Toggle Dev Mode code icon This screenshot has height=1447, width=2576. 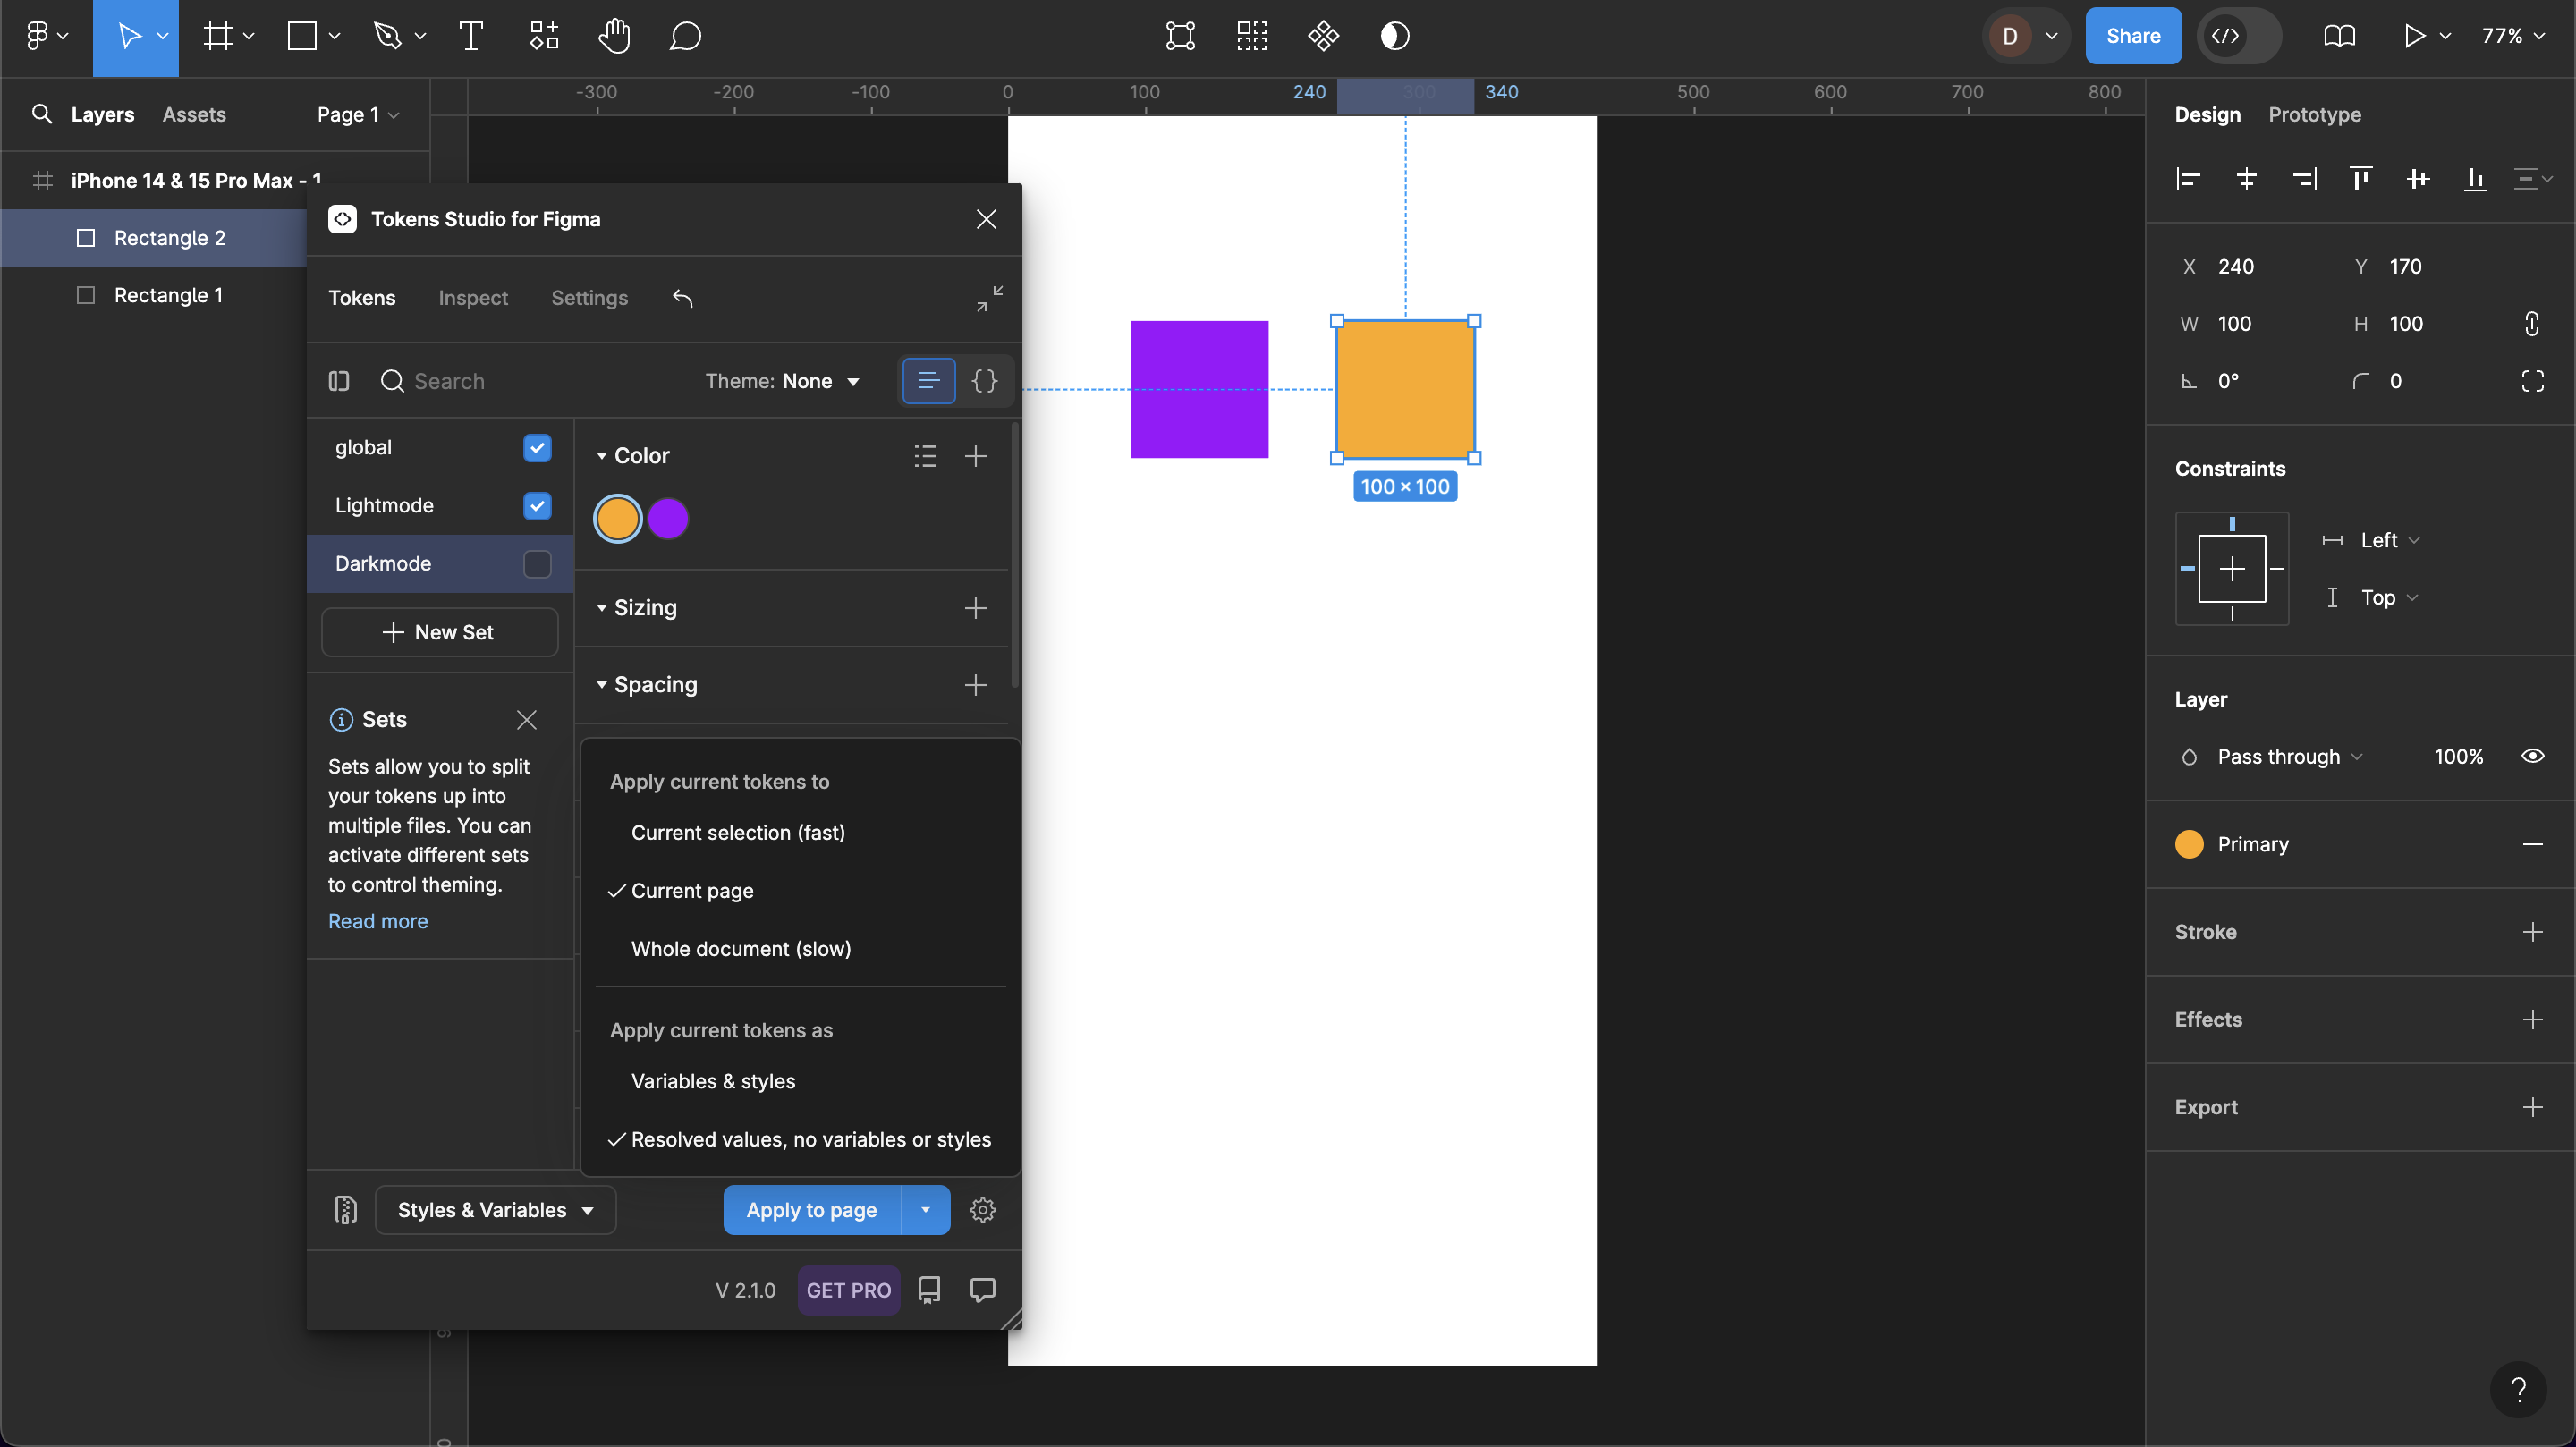pos(2225,36)
